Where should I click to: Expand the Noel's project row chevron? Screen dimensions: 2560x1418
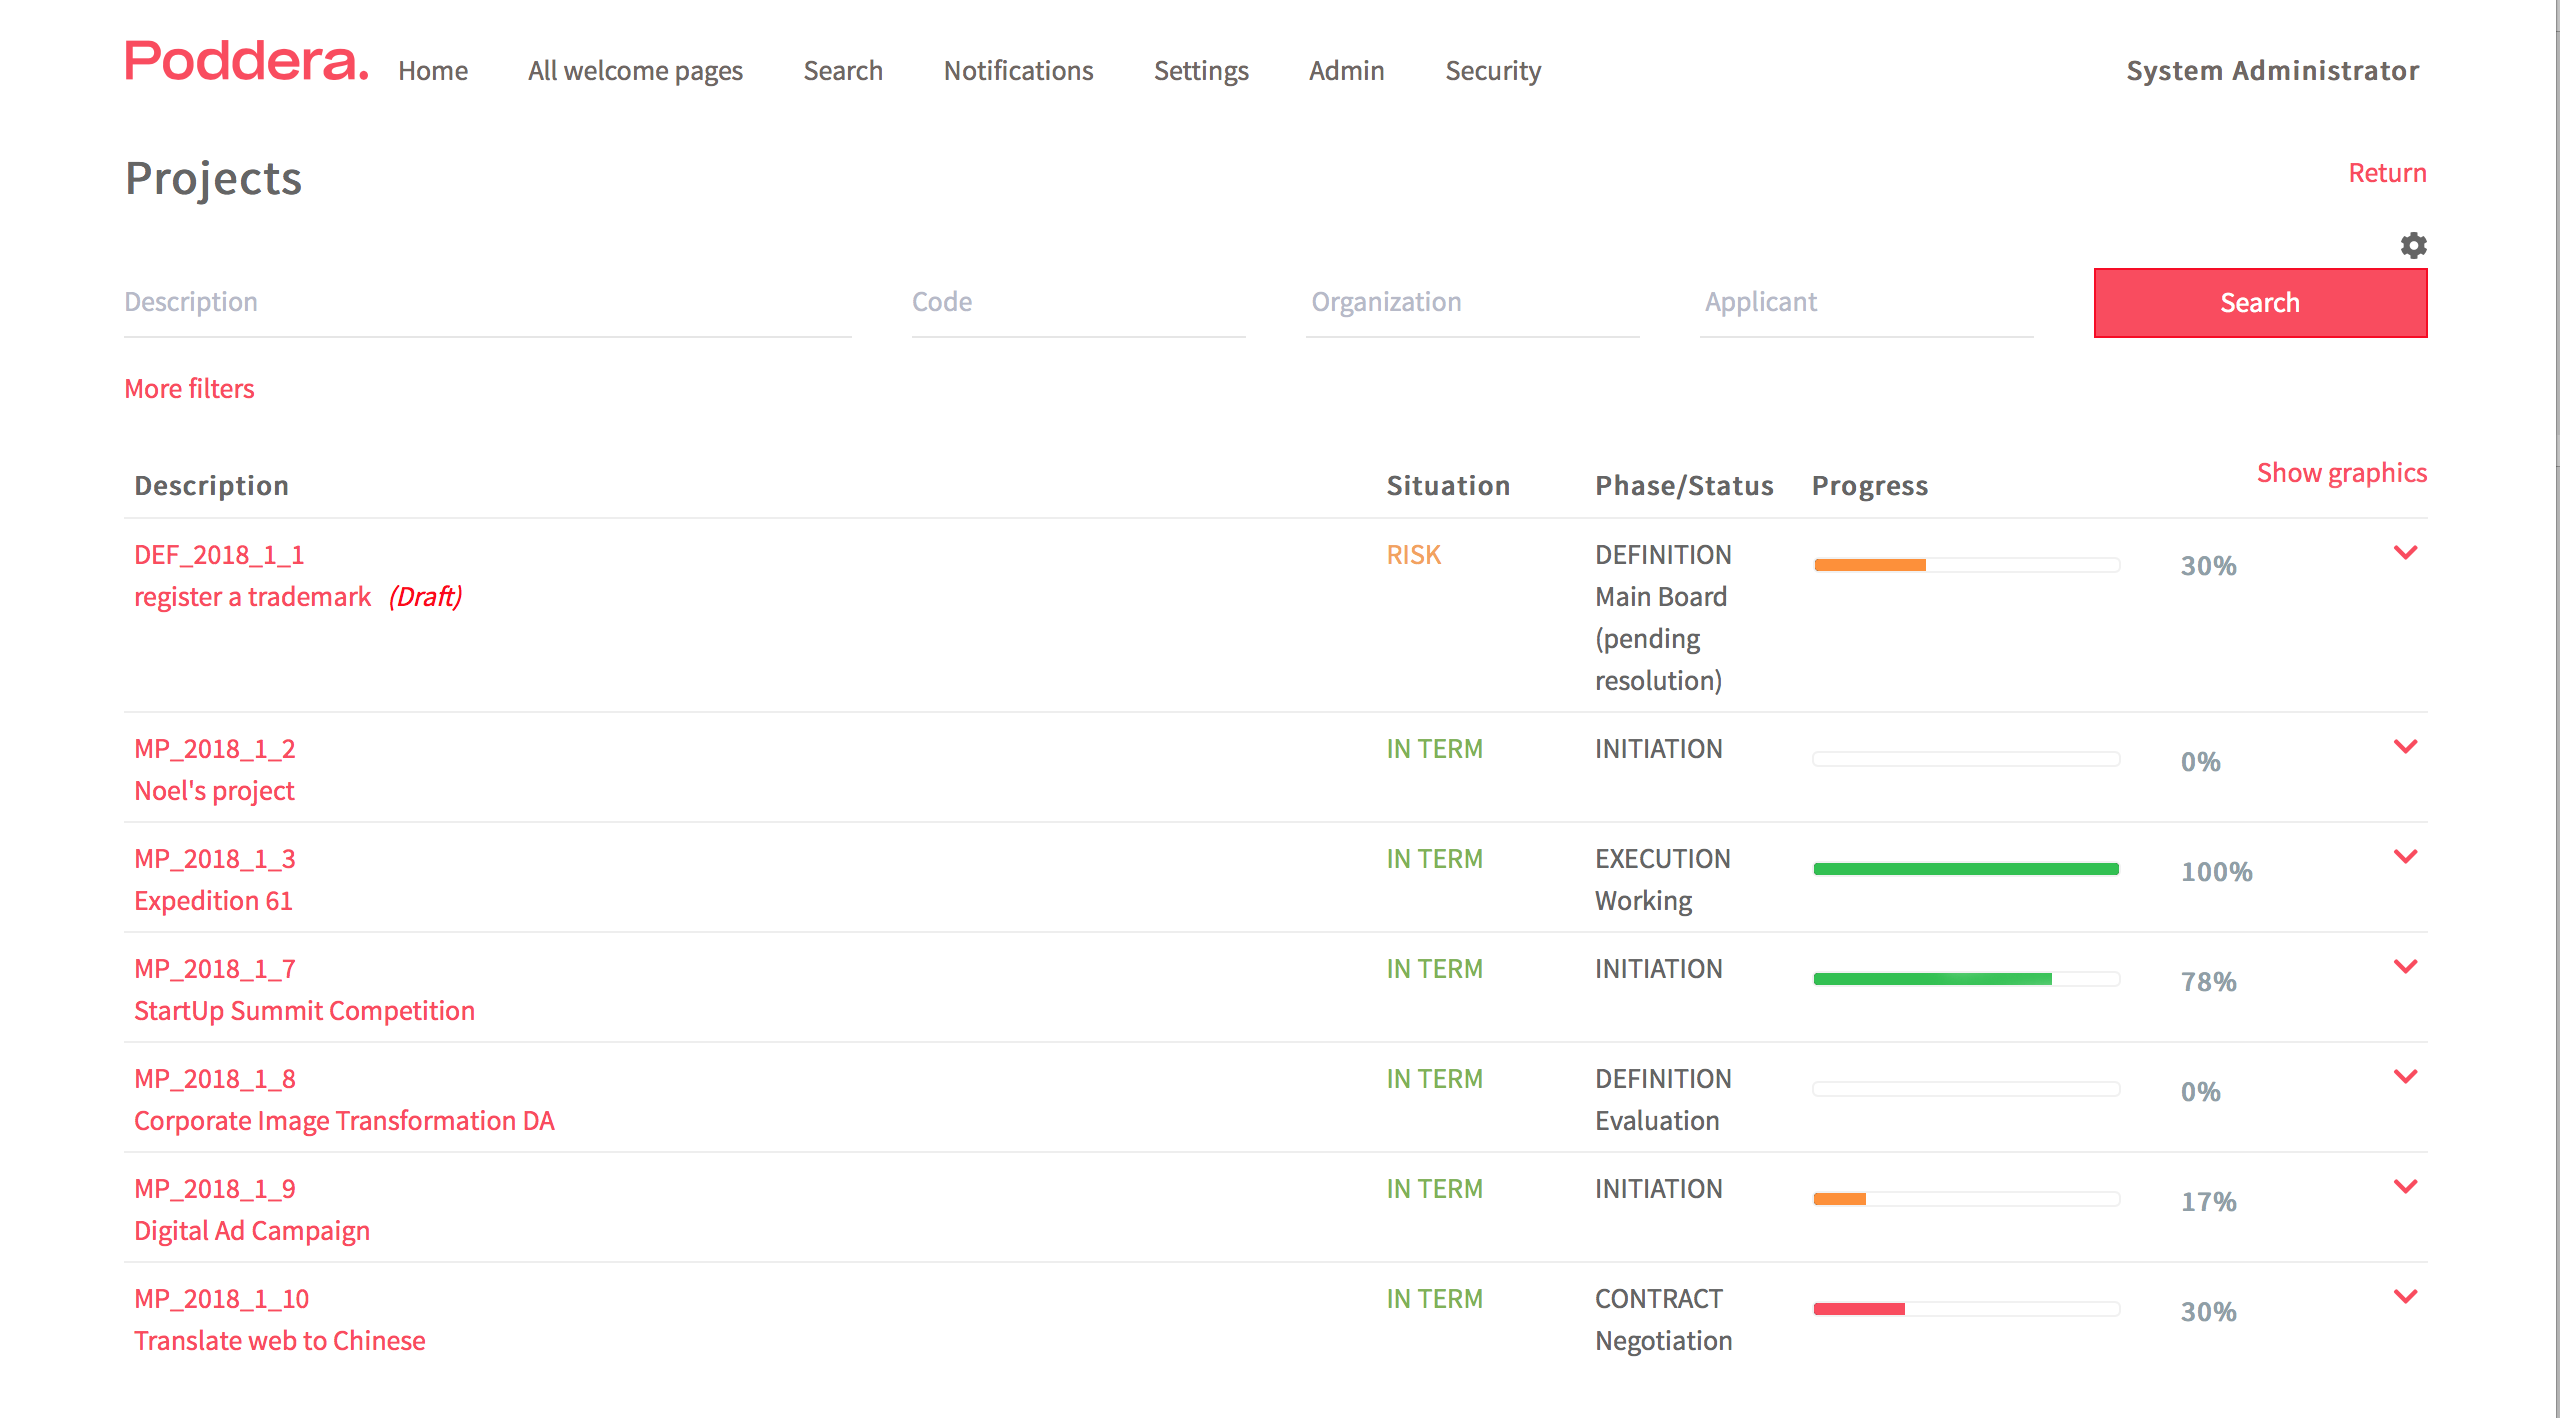2405,747
